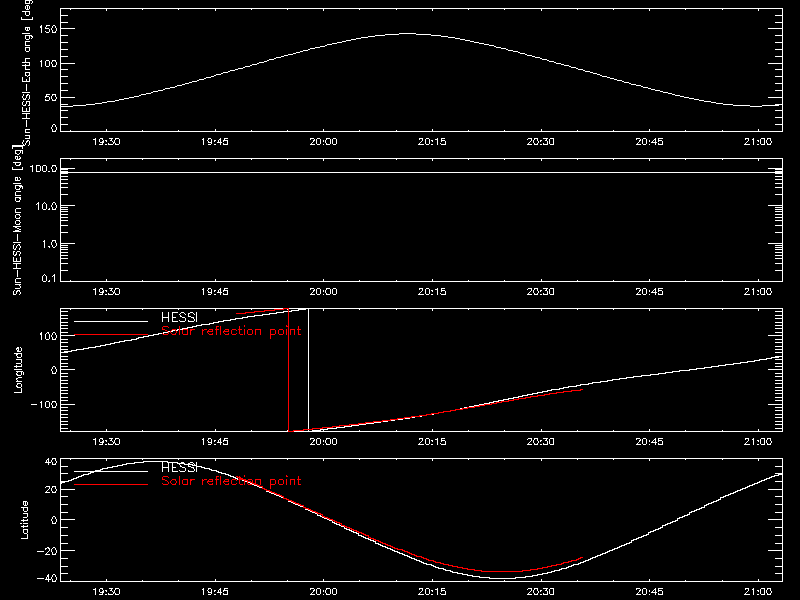Screen dimensions: 800x600
Task: Click the Sun-HESSI-Moon angle axis title
Action: (17, 220)
